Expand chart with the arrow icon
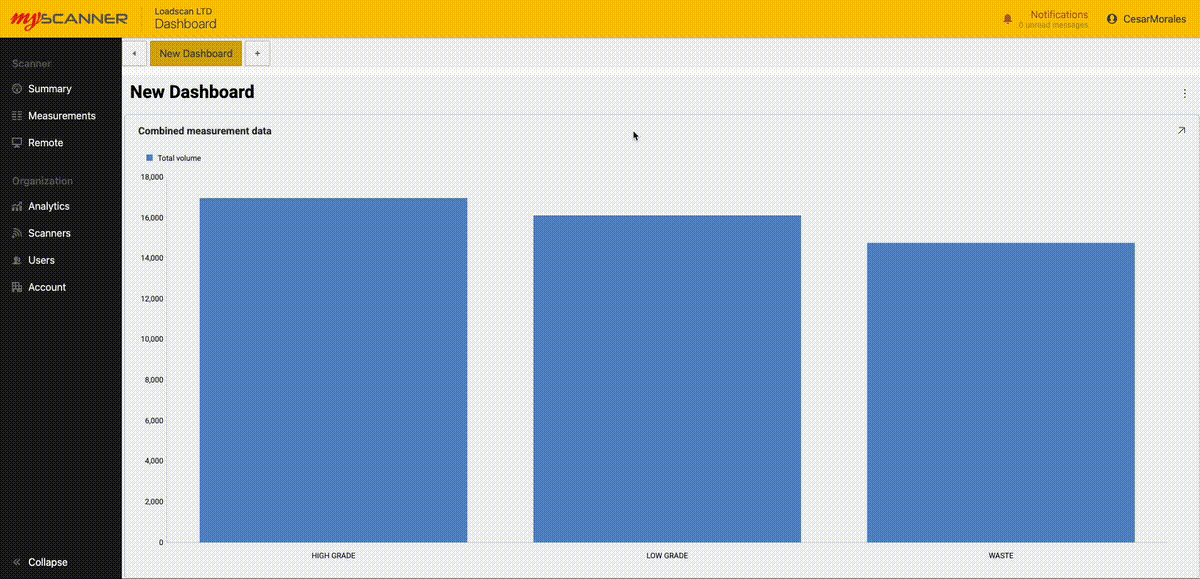 pyautogui.click(x=1181, y=130)
